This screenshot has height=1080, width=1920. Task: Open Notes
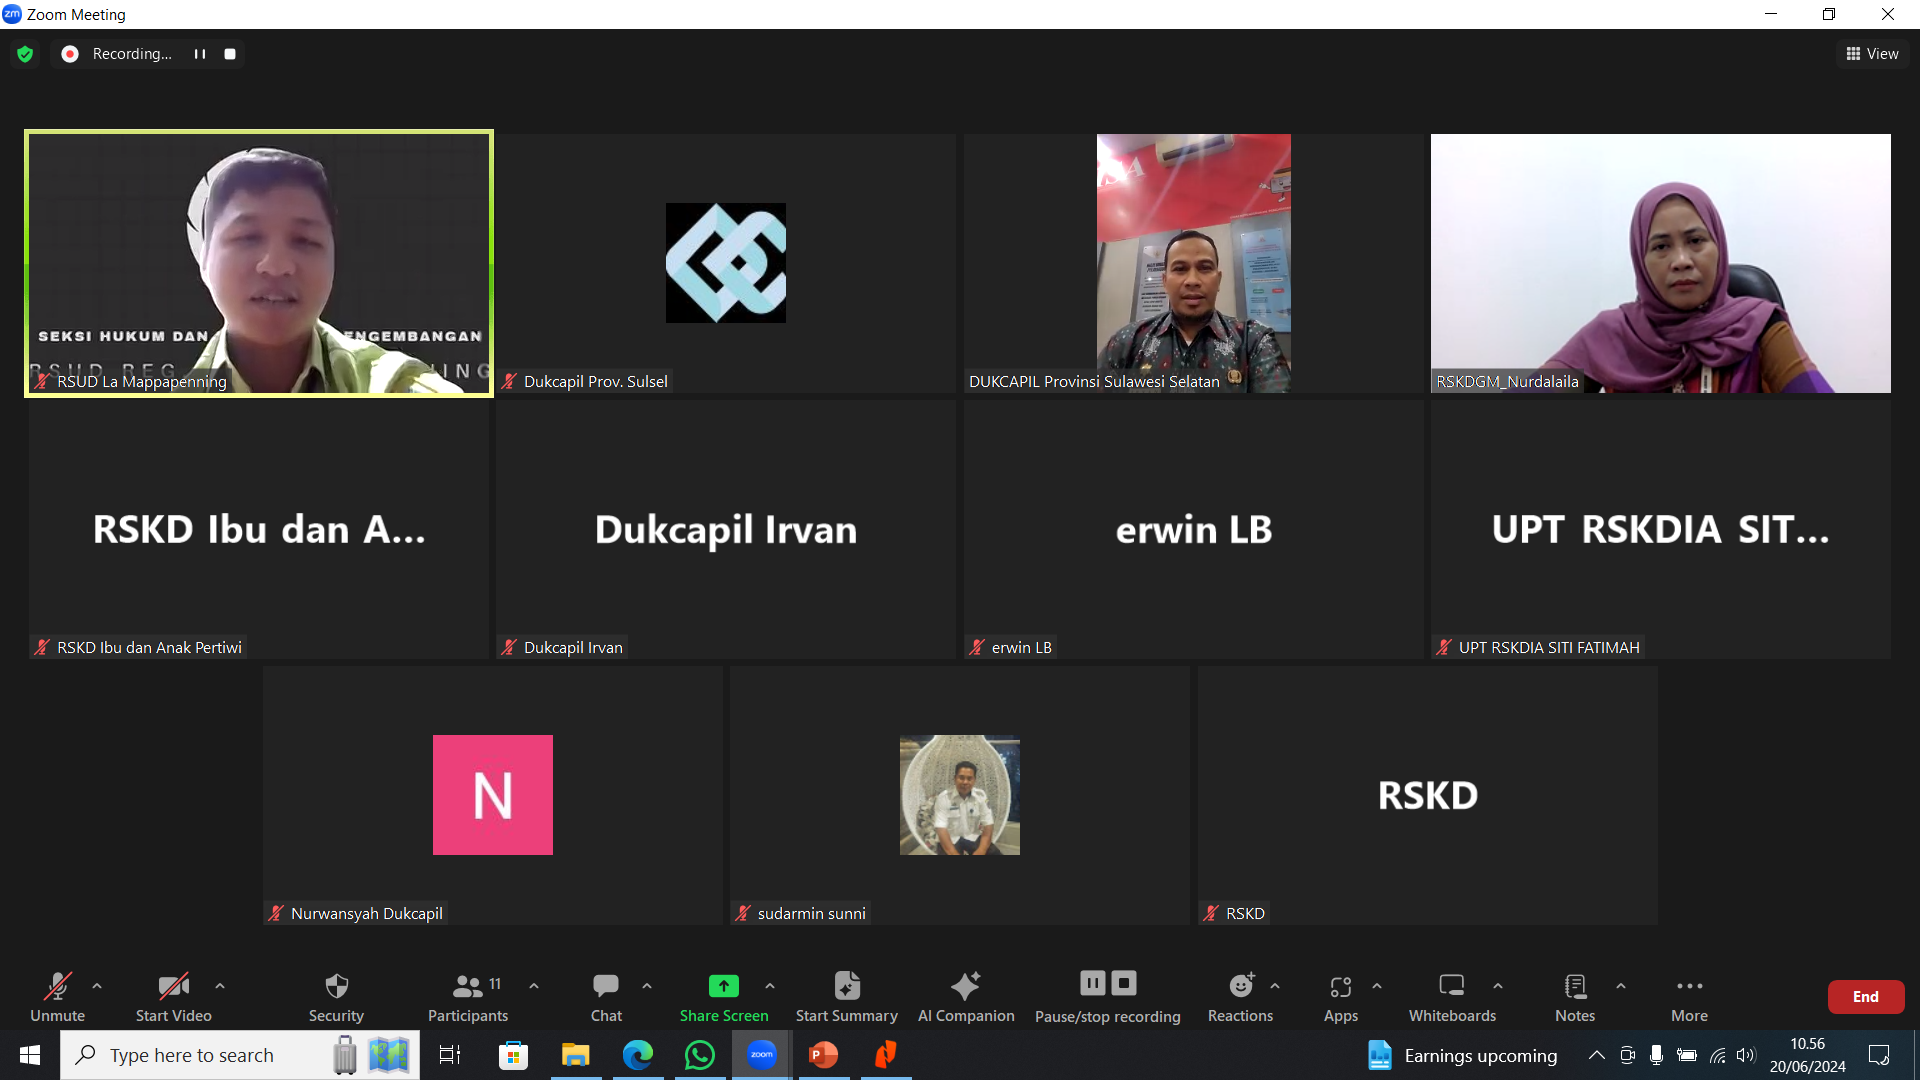(1575, 996)
